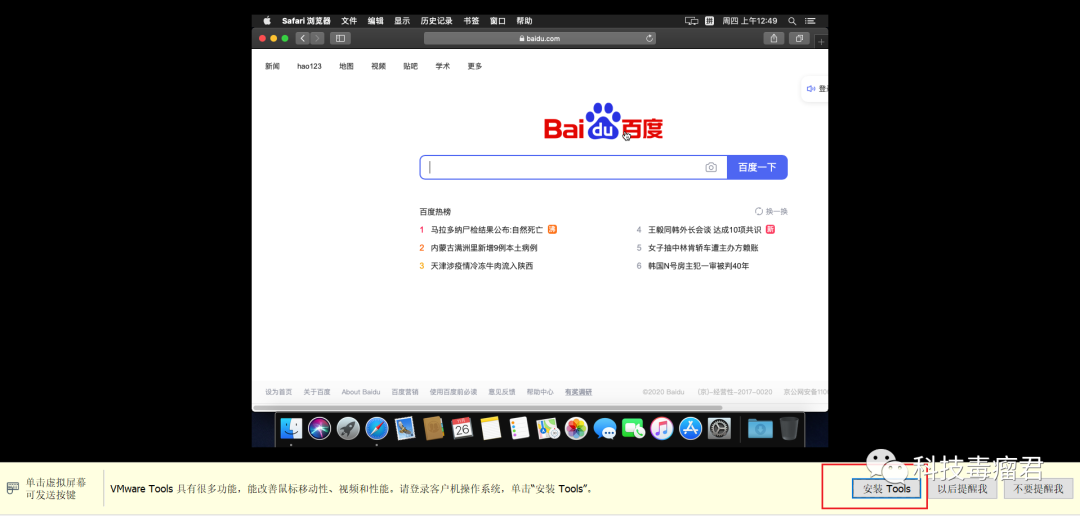The height and width of the screenshot is (516, 1080).
Task: Click 安装 Tools button in VMware bar
Action: click(886, 488)
